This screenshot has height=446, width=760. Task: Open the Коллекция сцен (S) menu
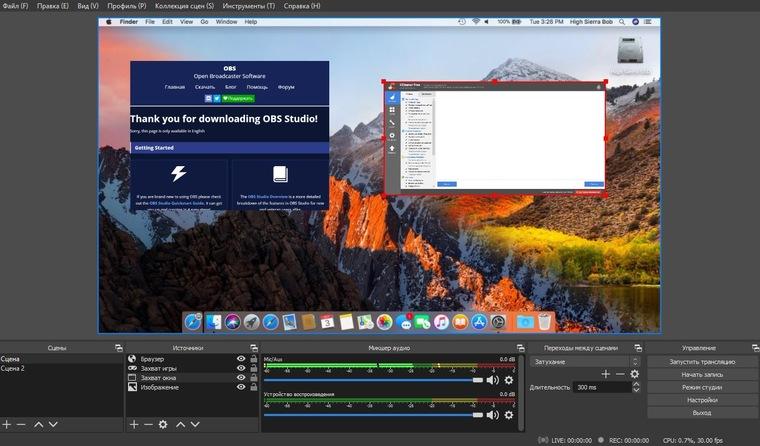184,6
